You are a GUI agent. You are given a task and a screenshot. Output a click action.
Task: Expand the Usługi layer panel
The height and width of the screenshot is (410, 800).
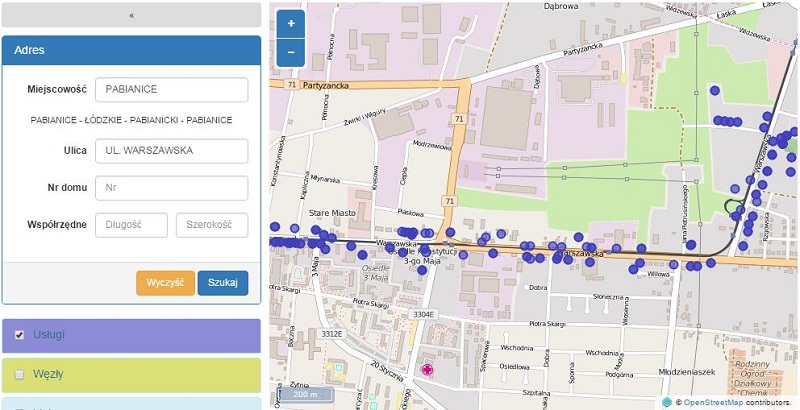(x=140, y=335)
